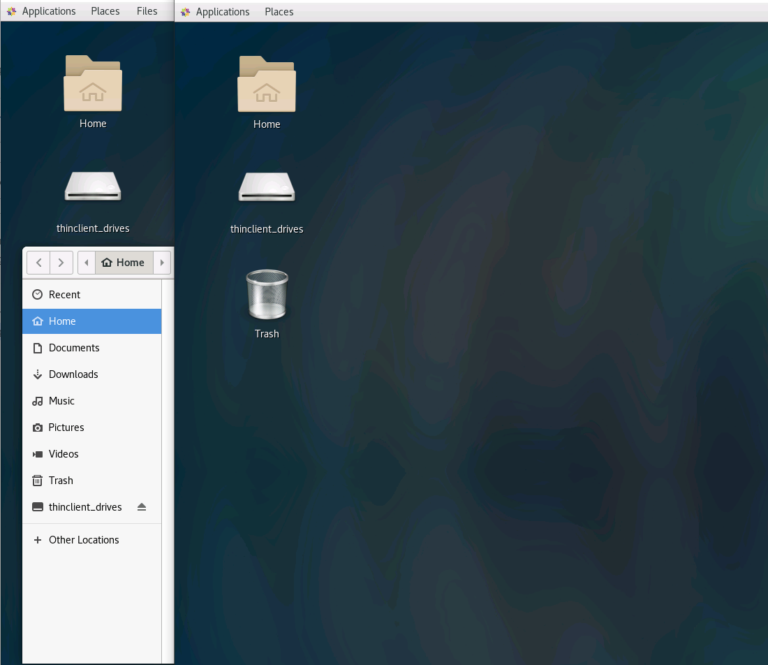Image resolution: width=768 pixels, height=665 pixels.
Task: Select thinclient_drives desktop icon directly above Trash
Action: tap(267, 188)
